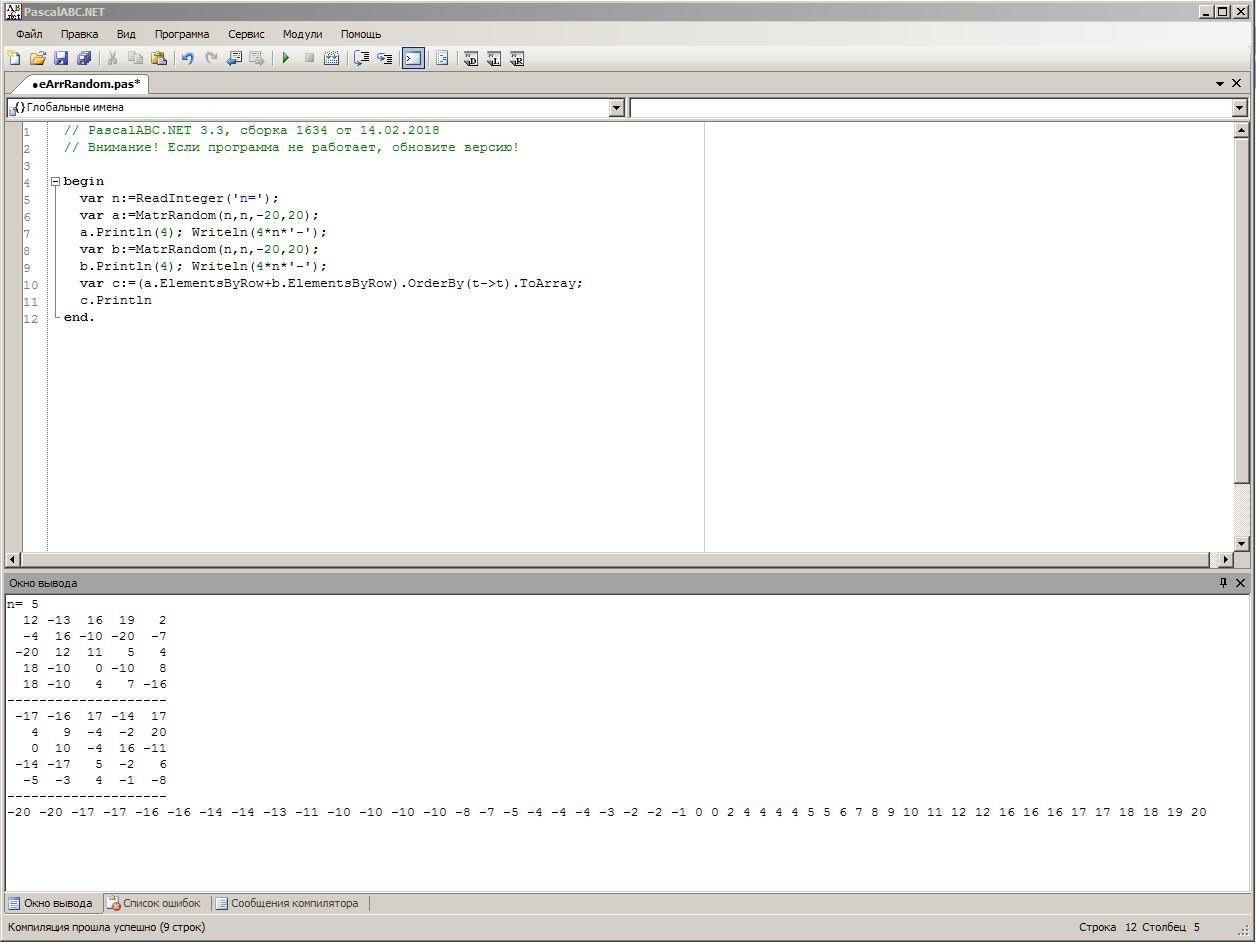
Task: Open the editor tab list arrow
Action: coord(1220,84)
